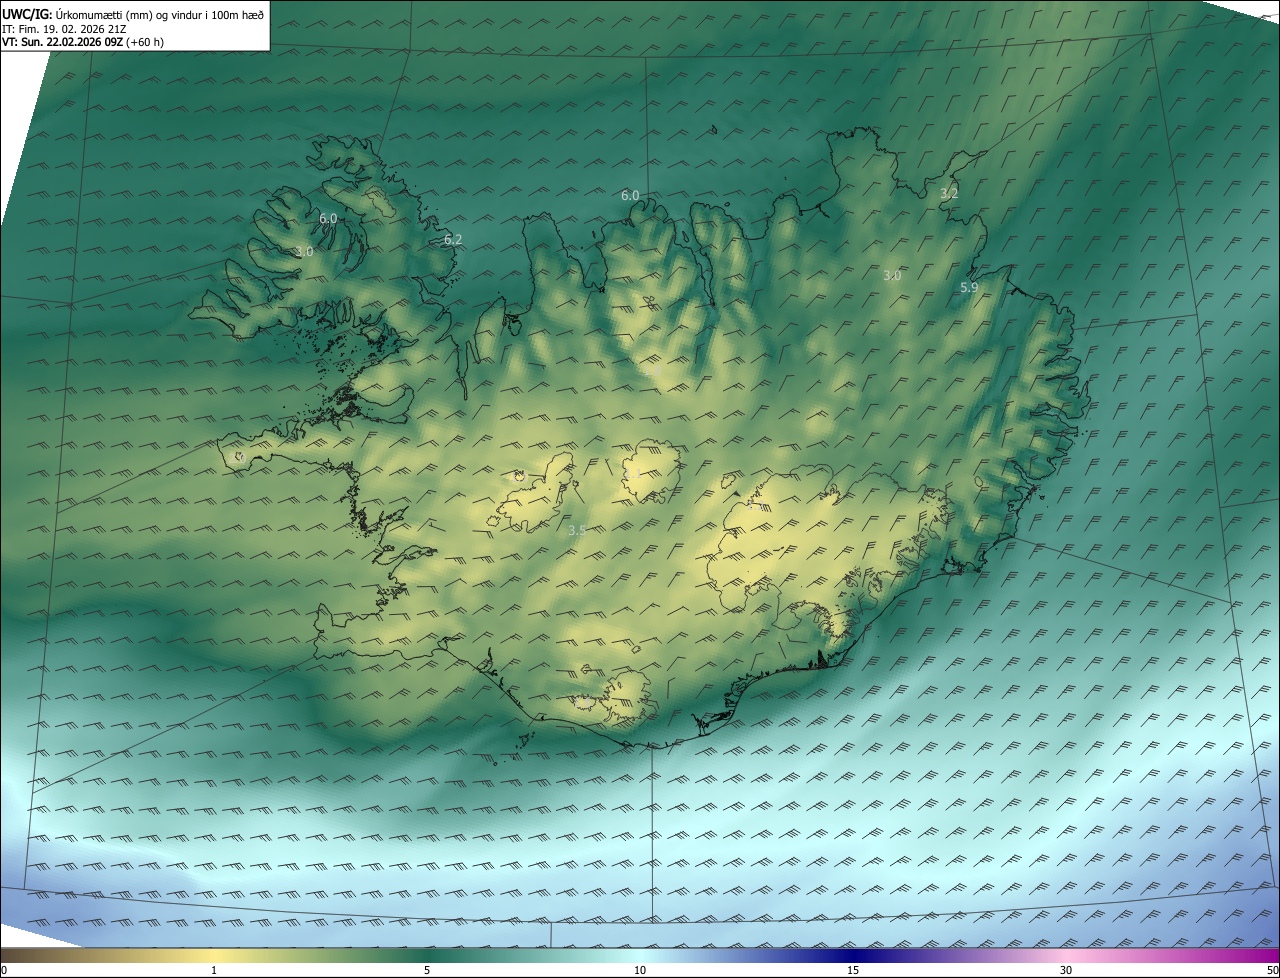Pick the pink legend color at 30
Viewport: 1280px width, 978px height.
[x=1066, y=955]
